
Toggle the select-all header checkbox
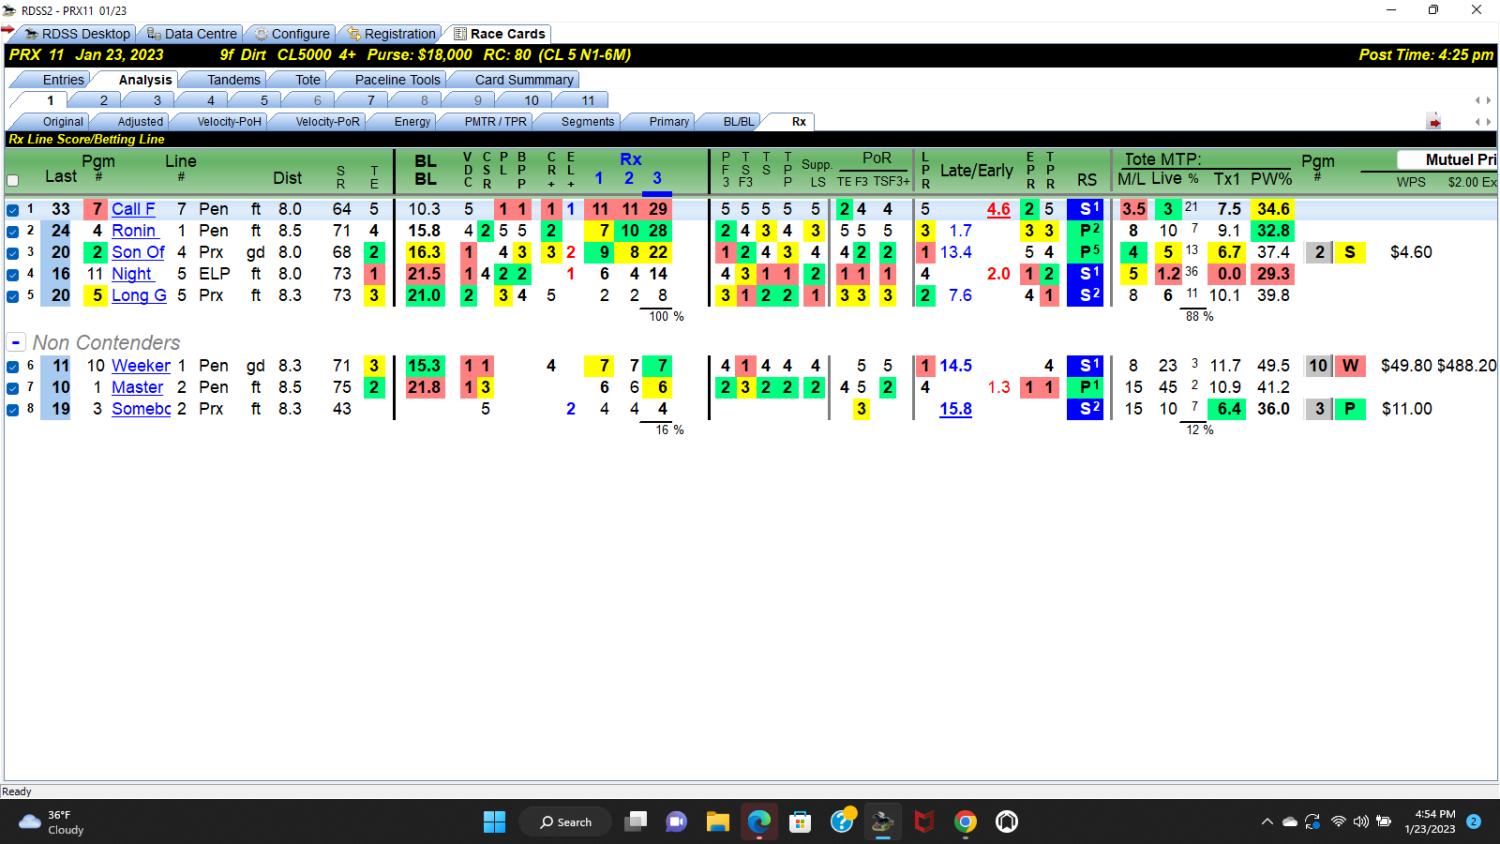point(13,181)
